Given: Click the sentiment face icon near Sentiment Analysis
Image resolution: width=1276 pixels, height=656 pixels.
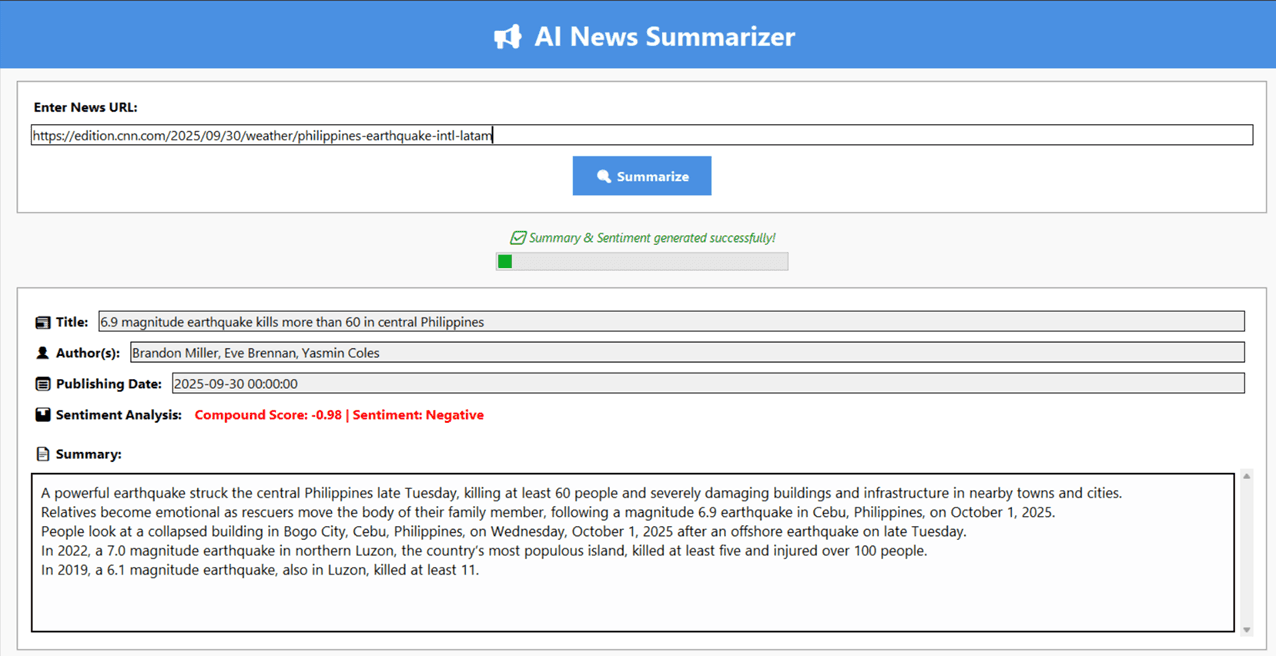Looking at the screenshot, I should [41, 414].
